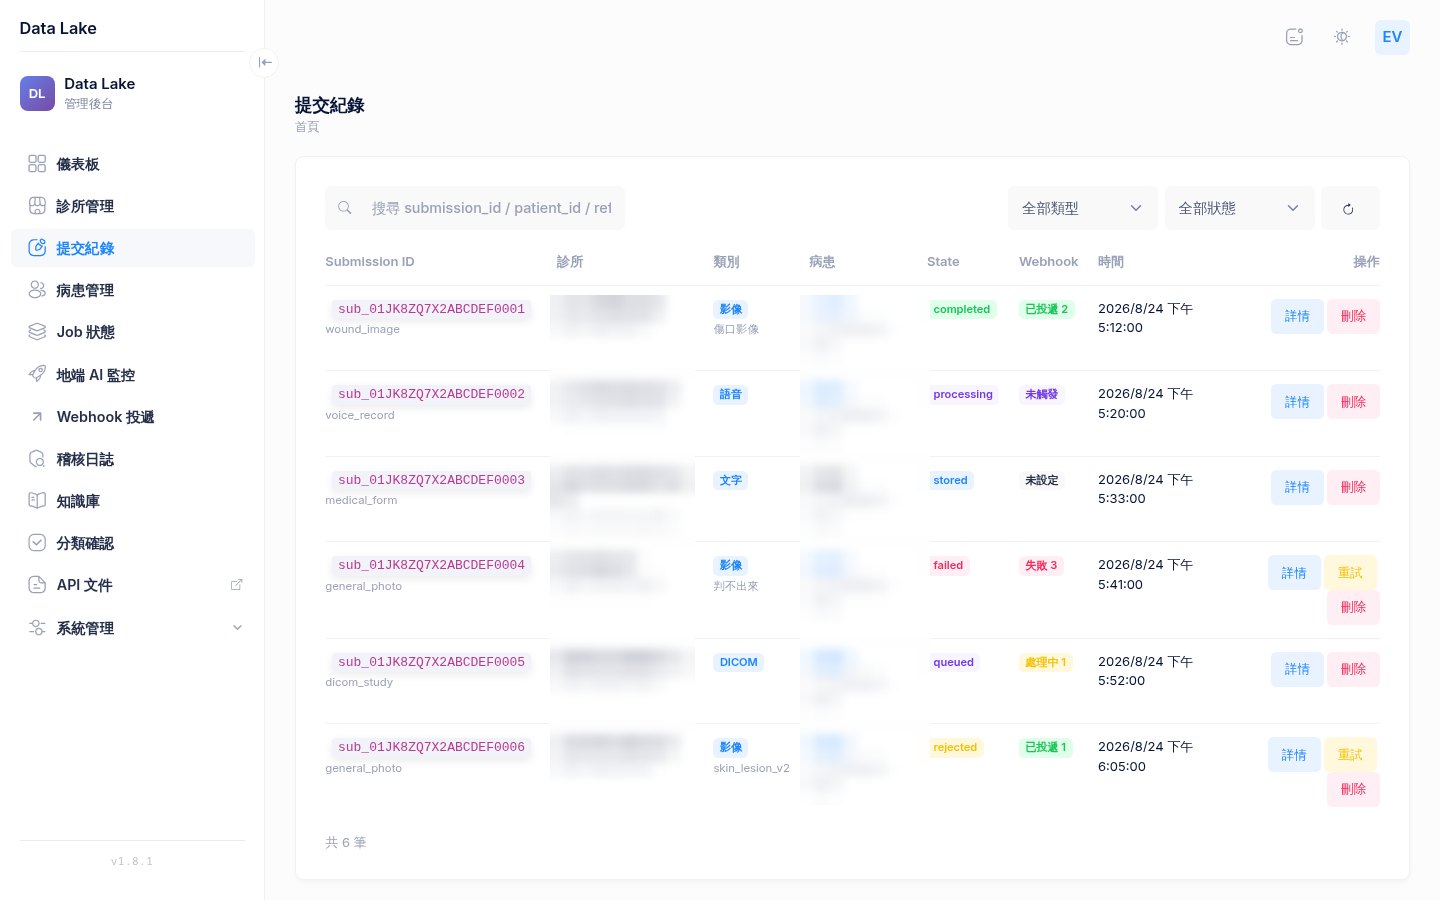Open 診所管理 in the sidebar
Screen dimensions: 1440x900
point(133,206)
